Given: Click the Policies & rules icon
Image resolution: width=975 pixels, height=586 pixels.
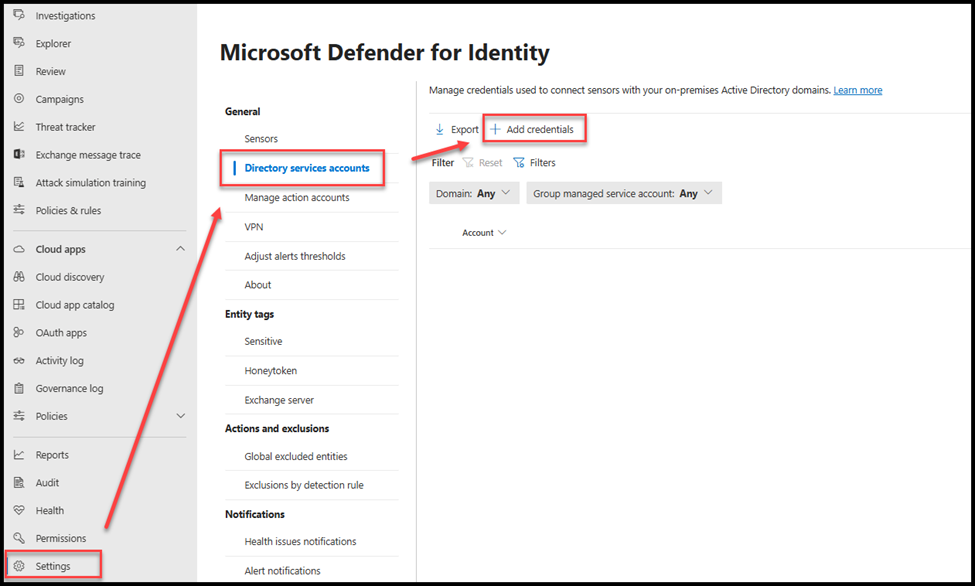Looking at the screenshot, I should click(x=19, y=210).
